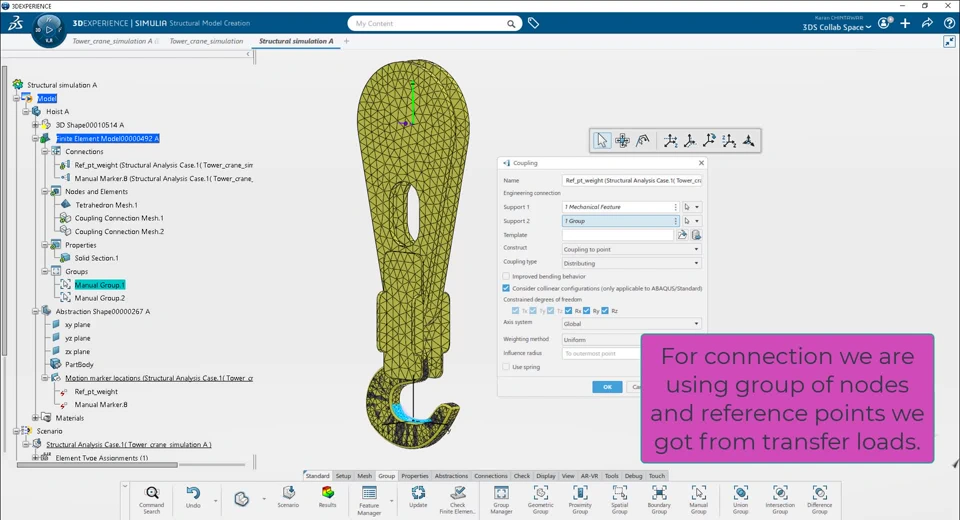The width and height of the screenshot is (960, 520).
Task: Switch to the Mesh ribbon tab
Action: point(365,476)
